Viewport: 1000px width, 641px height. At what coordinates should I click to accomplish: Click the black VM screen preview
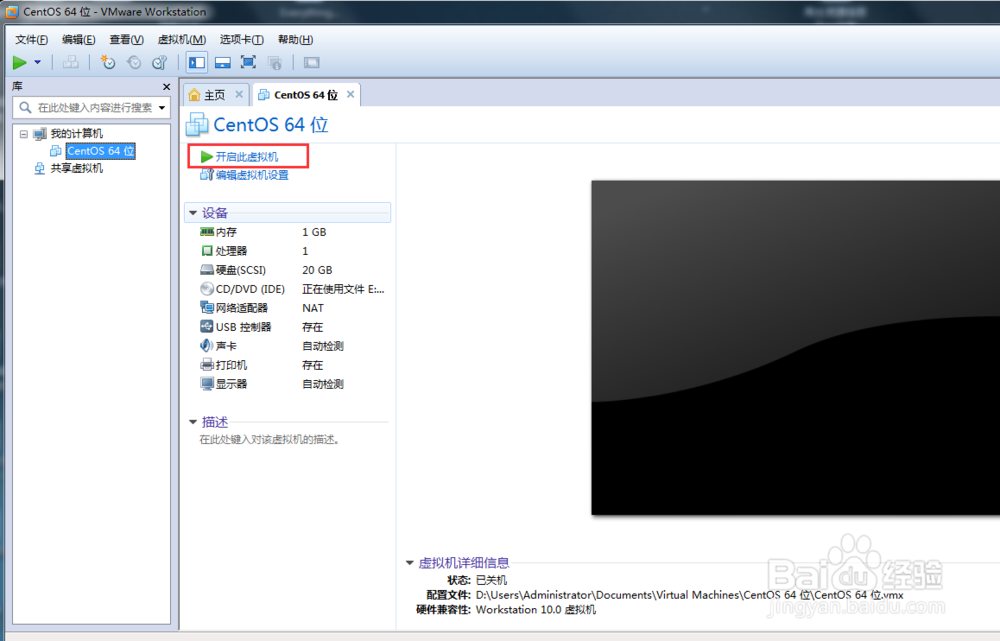[x=795, y=348]
